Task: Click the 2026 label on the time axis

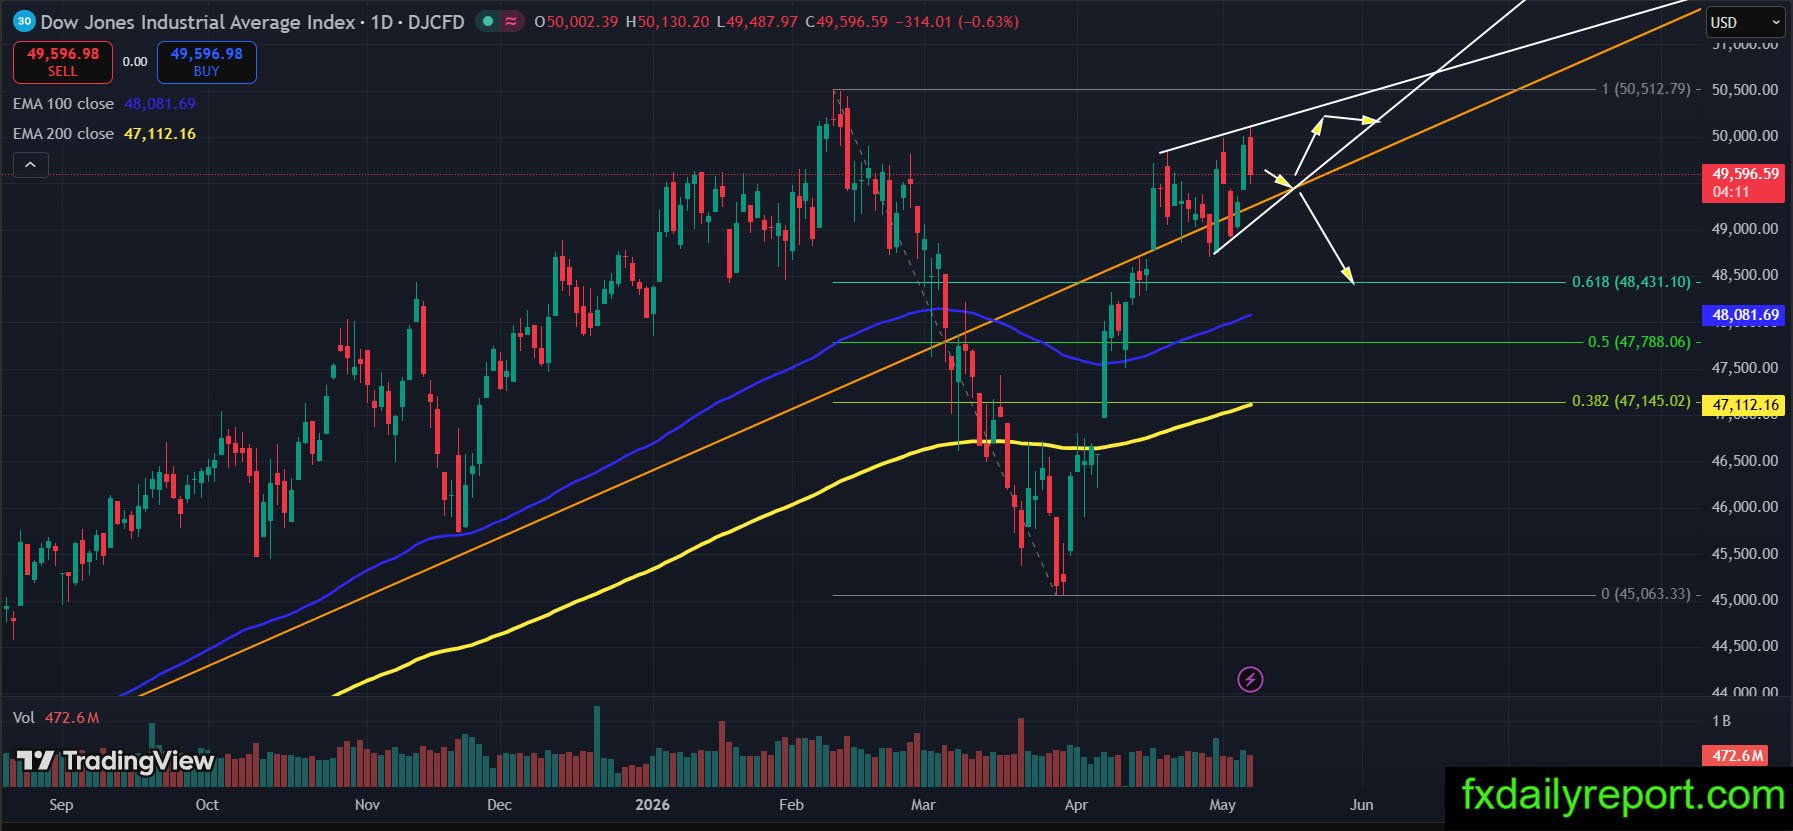Action: [653, 805]
